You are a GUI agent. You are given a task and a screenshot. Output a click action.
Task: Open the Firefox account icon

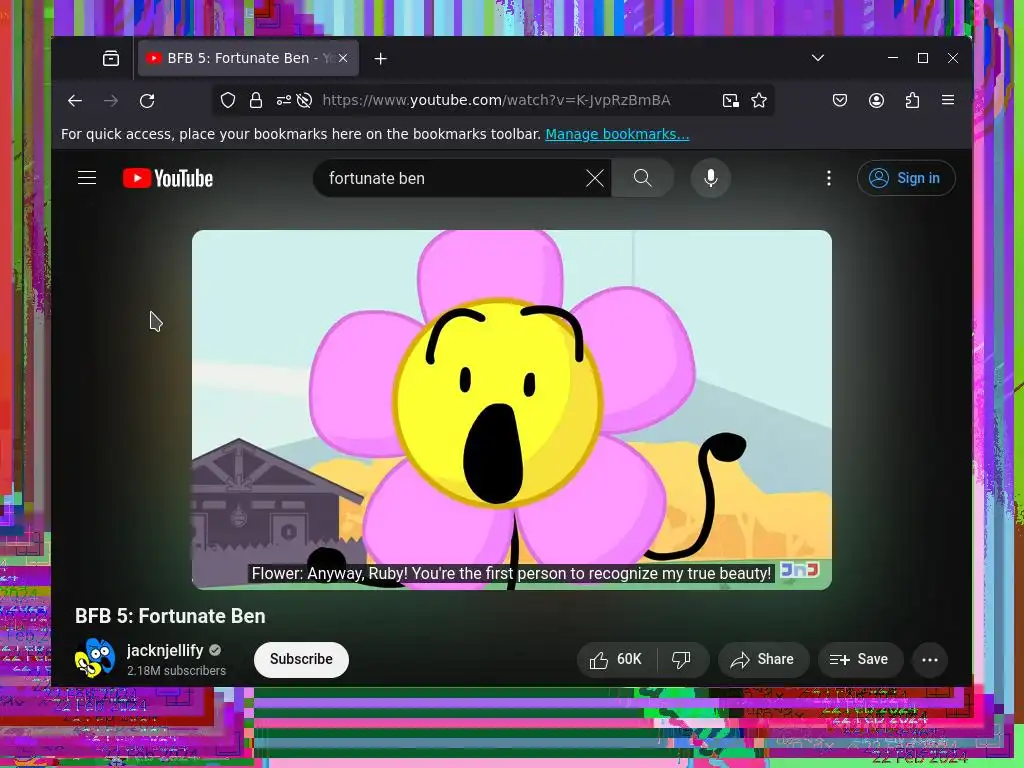[876, 100]
